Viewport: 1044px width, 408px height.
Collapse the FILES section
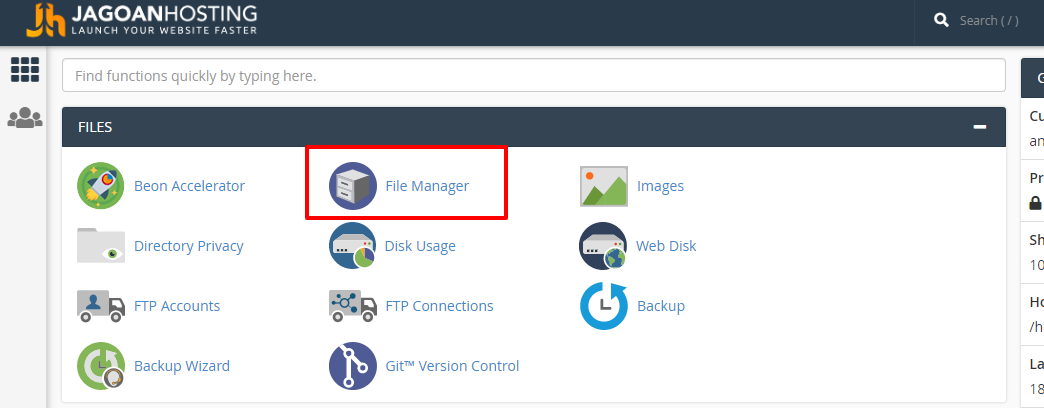click(x=979, y=126)
